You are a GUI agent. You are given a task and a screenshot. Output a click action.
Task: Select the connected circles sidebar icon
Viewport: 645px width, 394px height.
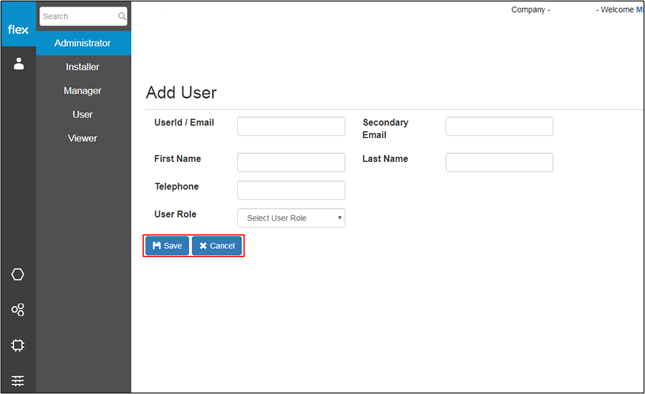[x=18, y=310]
